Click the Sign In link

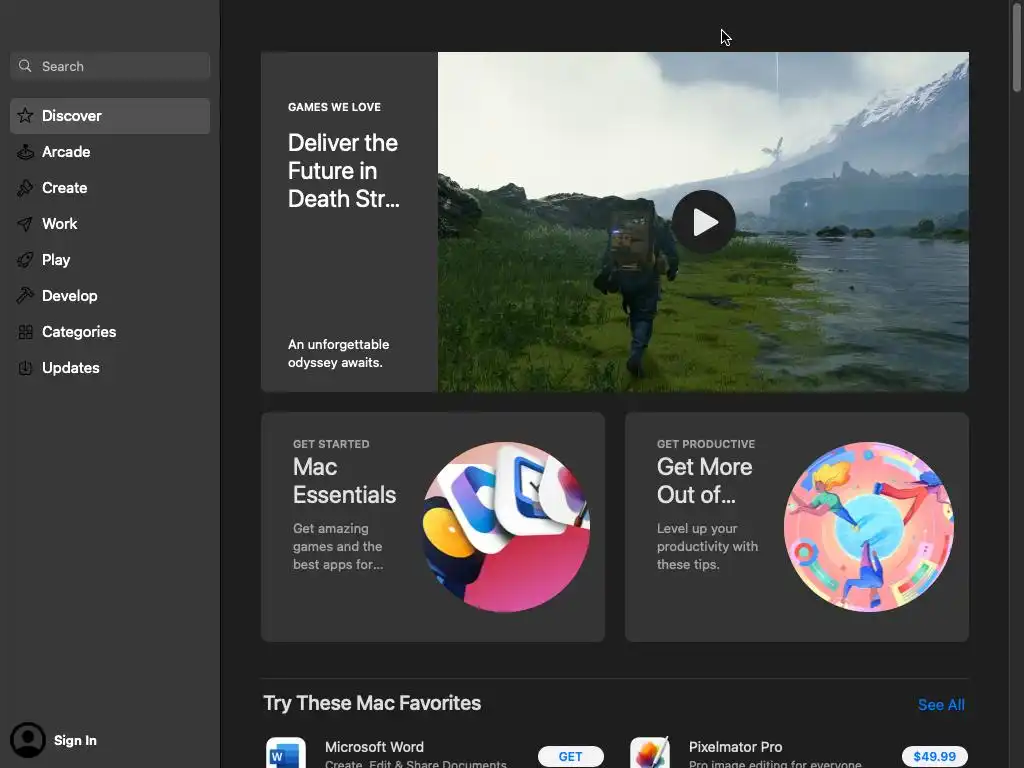[x=75, y=741]
